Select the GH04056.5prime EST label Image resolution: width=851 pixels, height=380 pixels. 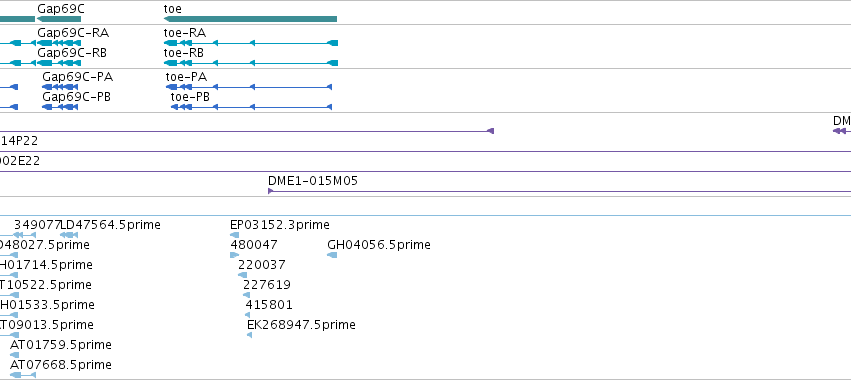(x=379, y=245)
